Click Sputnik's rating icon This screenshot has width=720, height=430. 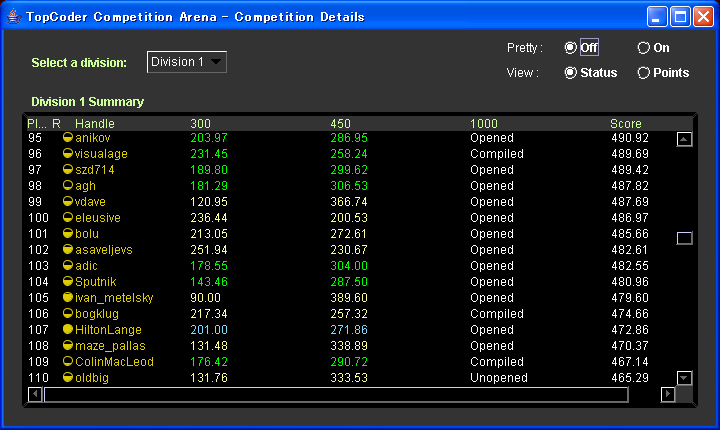[x=68, y=281]
